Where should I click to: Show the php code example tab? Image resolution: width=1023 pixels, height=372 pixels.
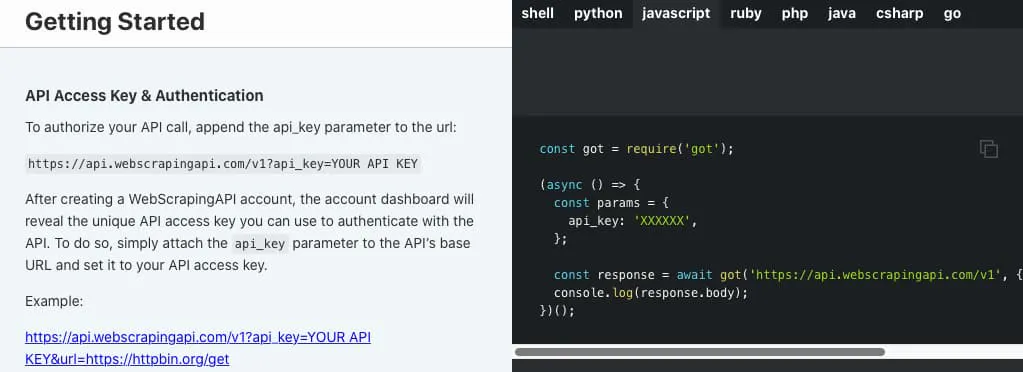(x=795, y=14)
